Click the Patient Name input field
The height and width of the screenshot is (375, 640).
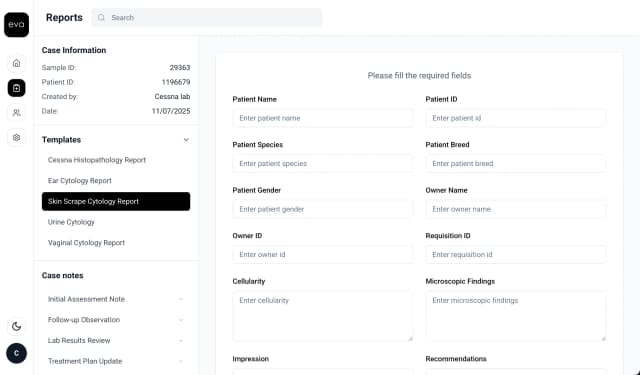[x=322, y=118]
